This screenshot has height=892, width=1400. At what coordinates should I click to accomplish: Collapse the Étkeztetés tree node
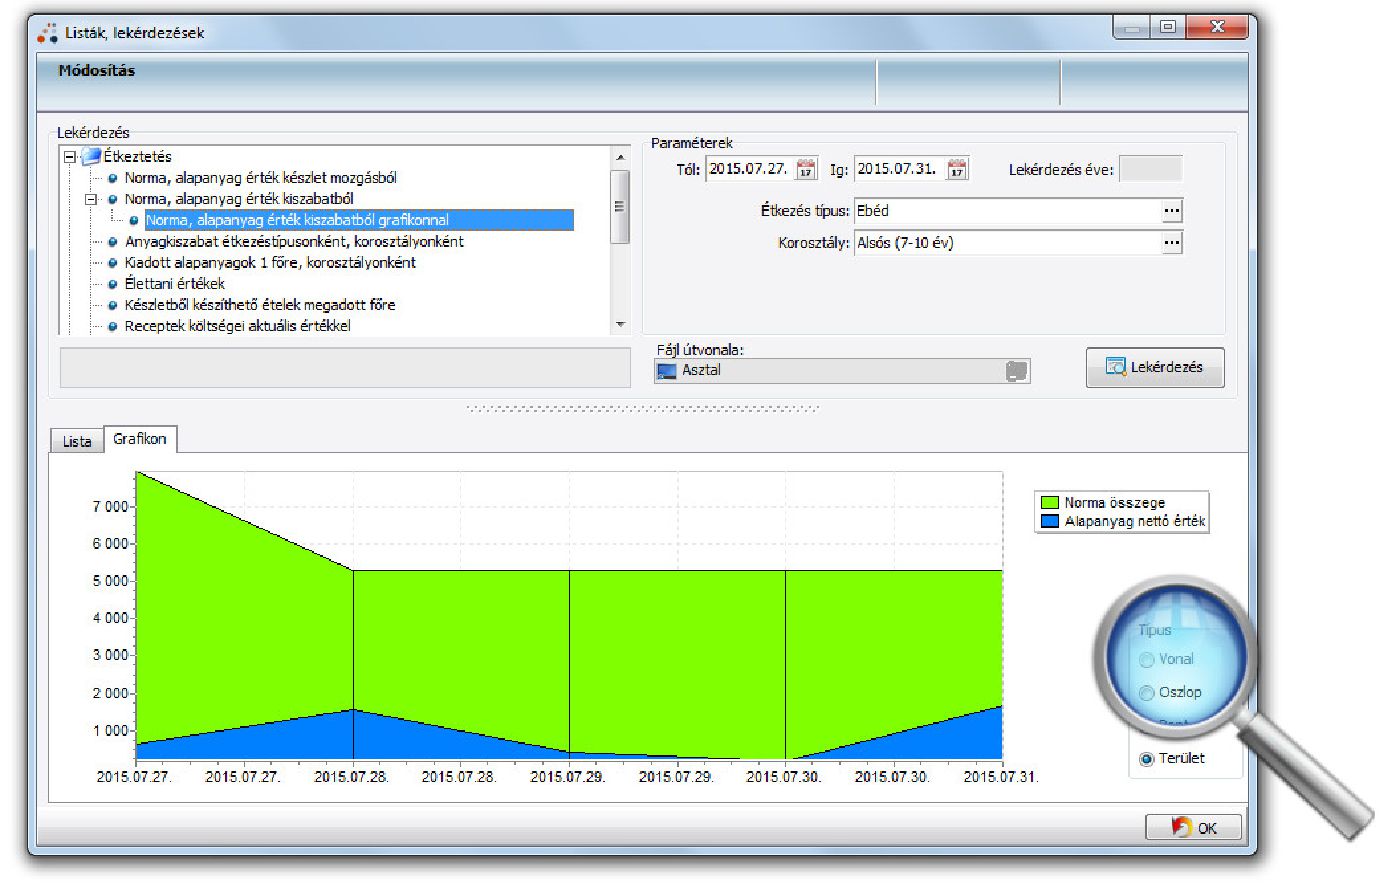coord(69,157)
